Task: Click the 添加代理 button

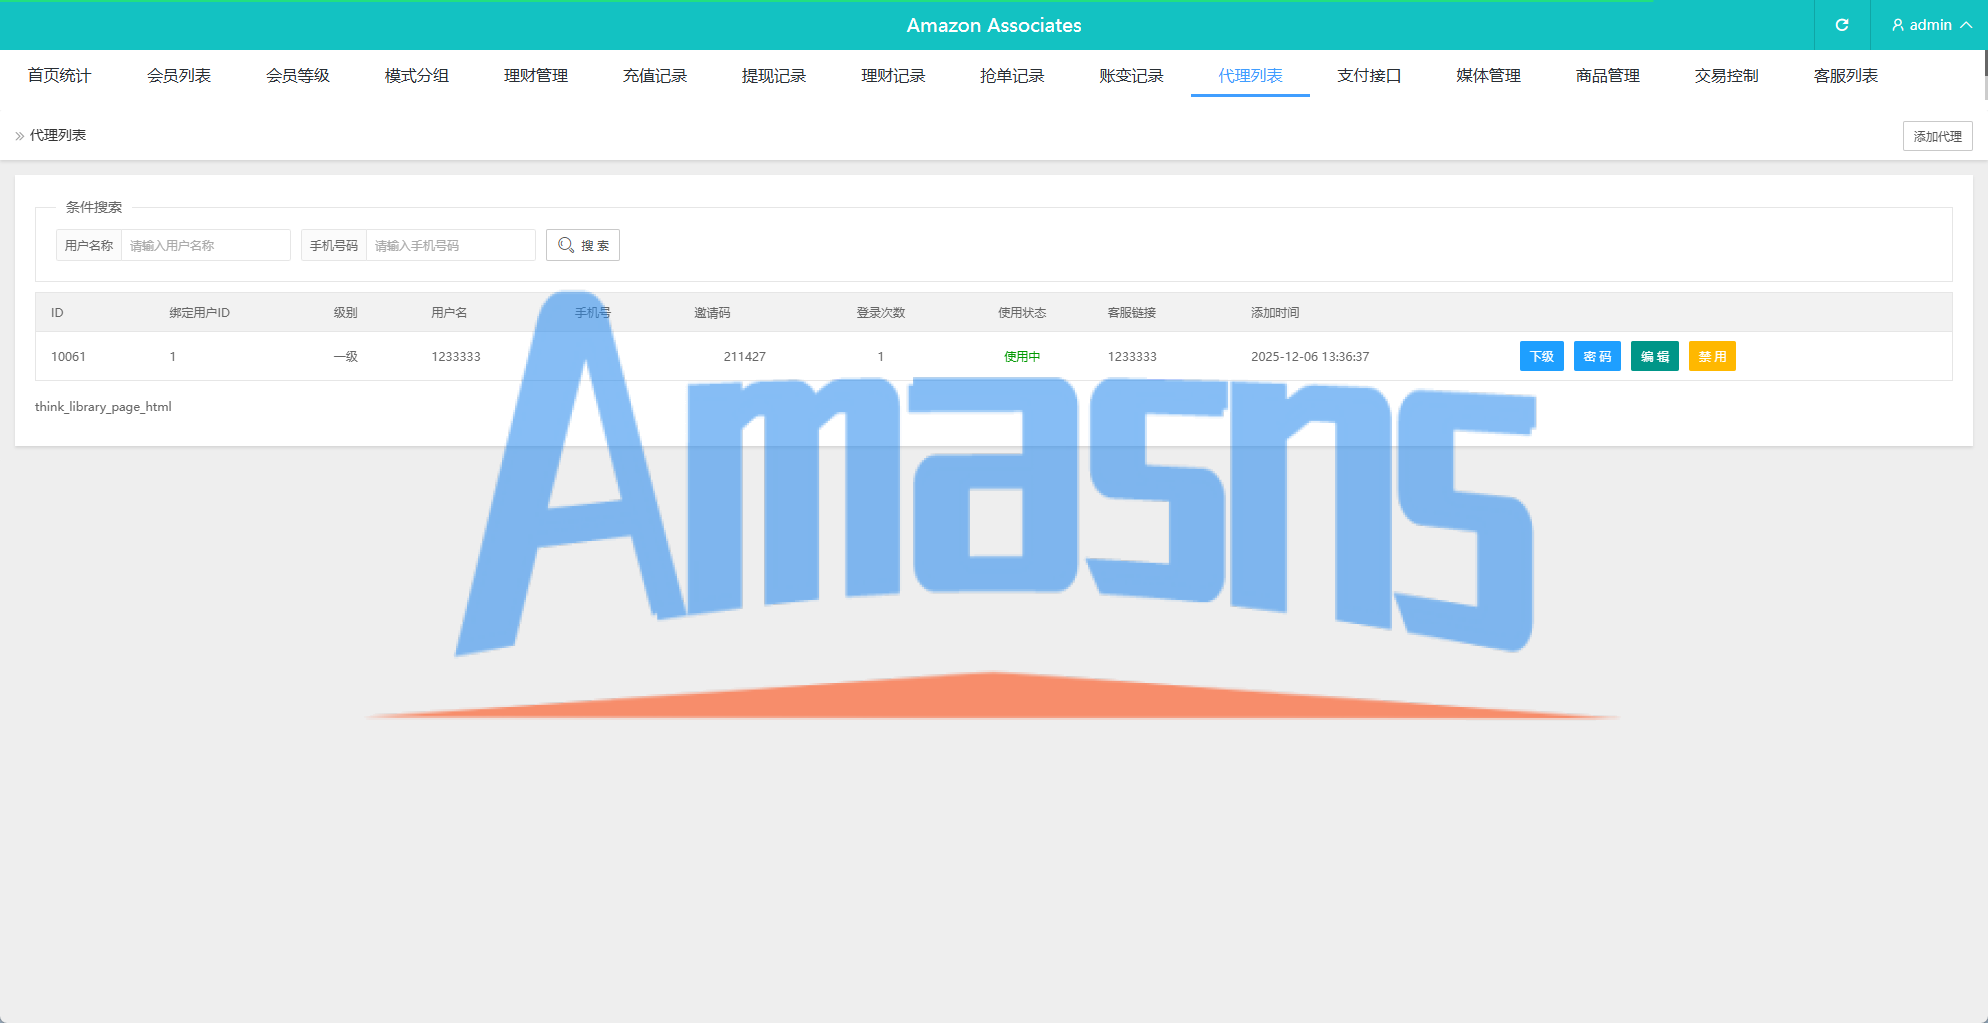Action: pos(1938,136)
